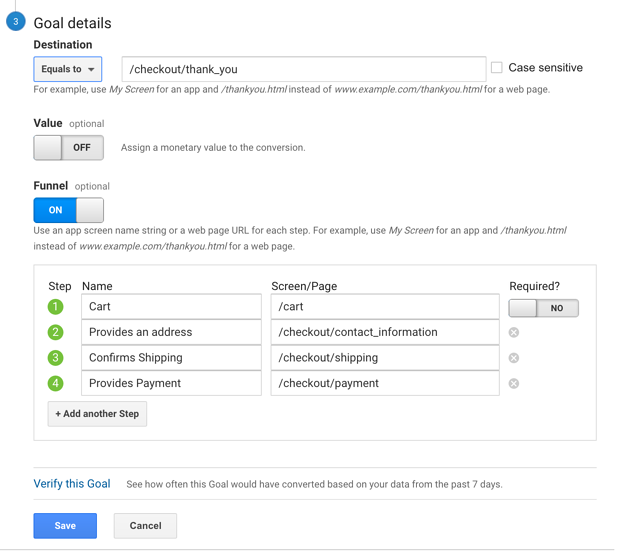This screenshot has height=551, width=639.
Task: Remove the Provides an address funnel step
Action: click(x=513, y=333)
